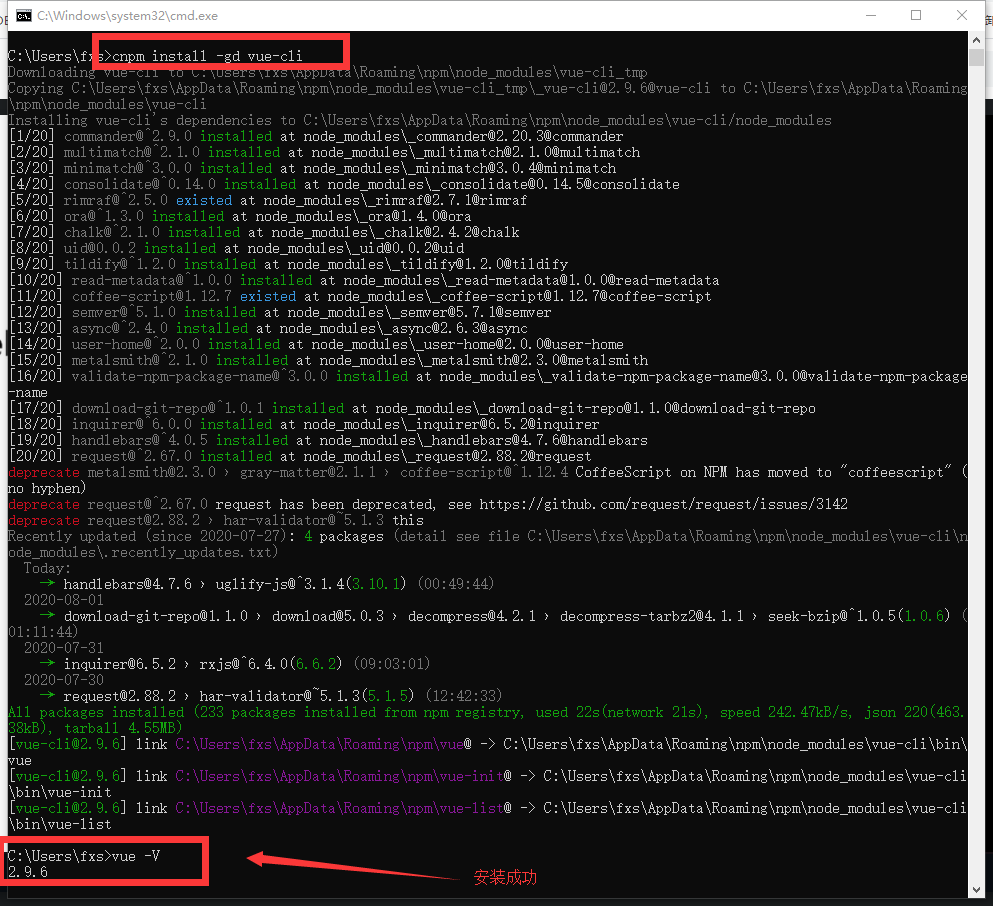Click the date '2020-07-31'
993x906 pixels.
[x=63, y=648]
